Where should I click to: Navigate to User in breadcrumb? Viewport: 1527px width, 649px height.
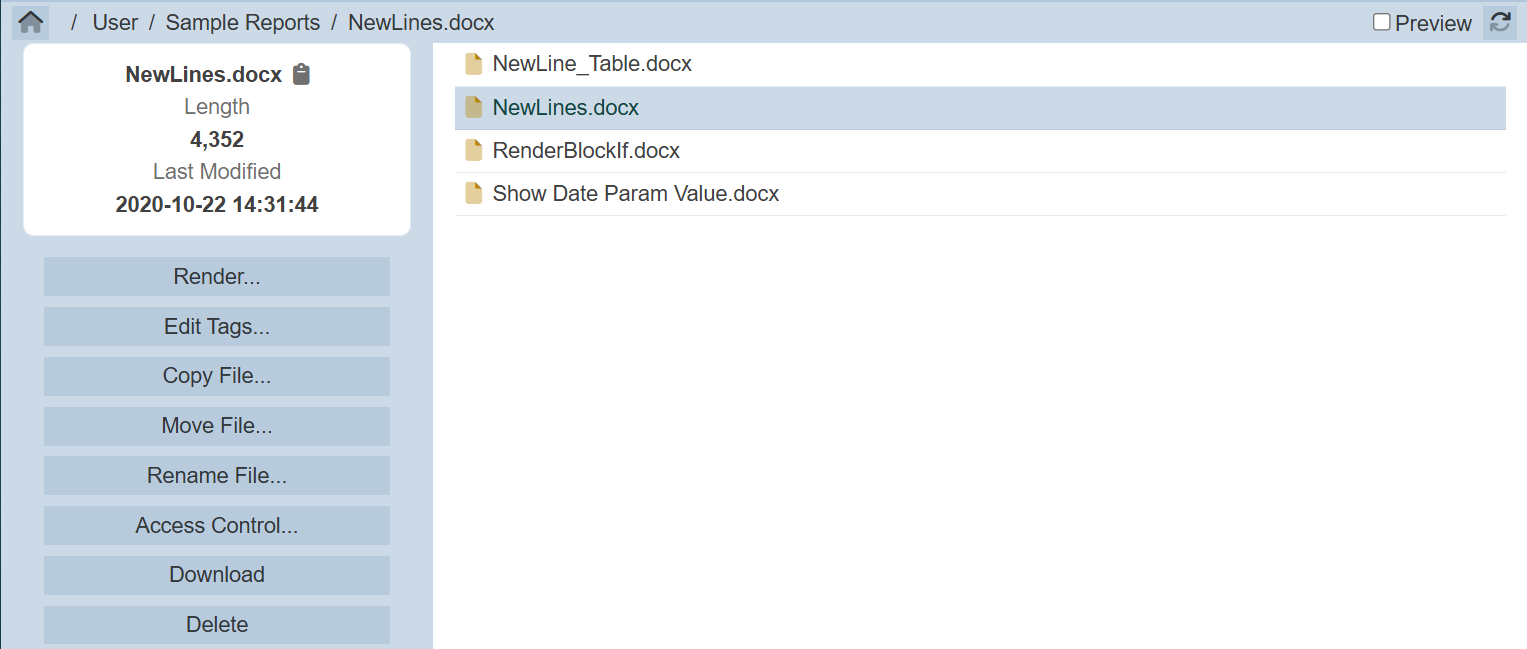pos(115,23)
